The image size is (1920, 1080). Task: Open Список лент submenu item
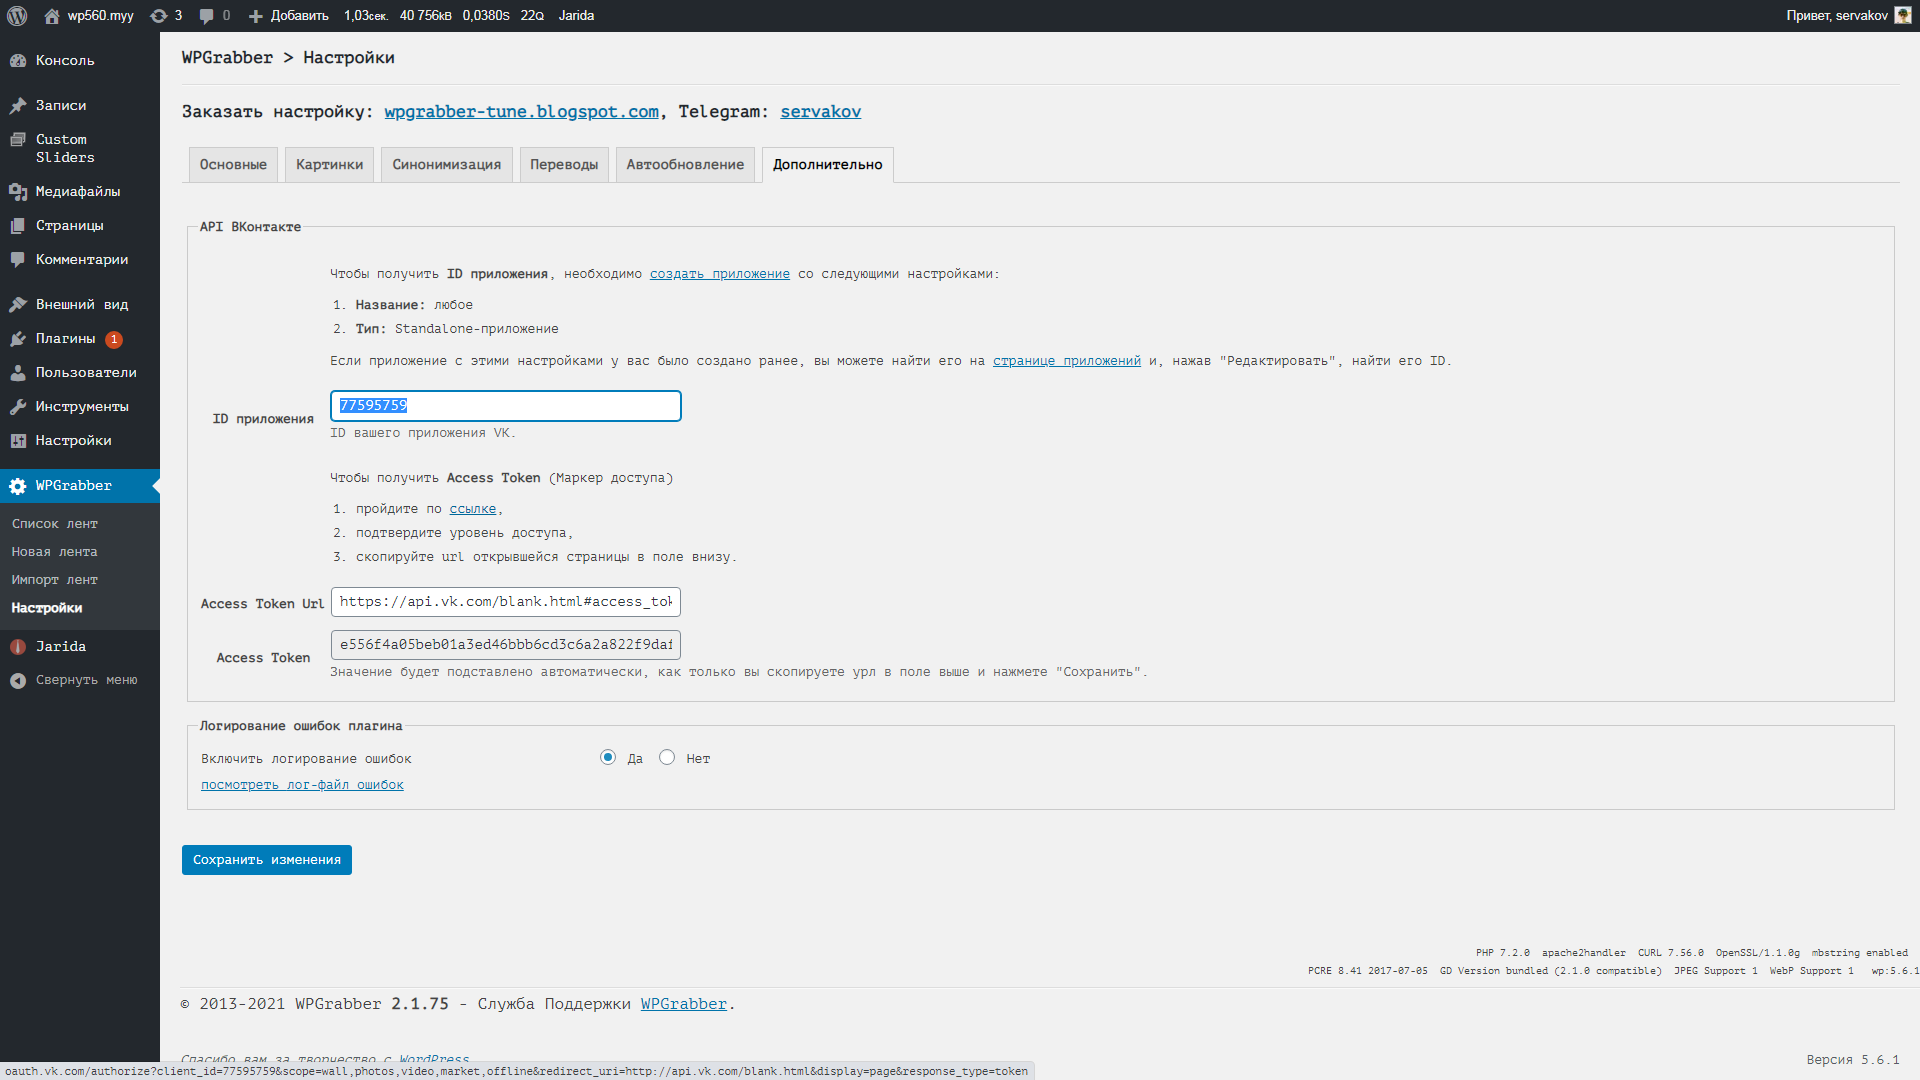(x=55, y=524)
